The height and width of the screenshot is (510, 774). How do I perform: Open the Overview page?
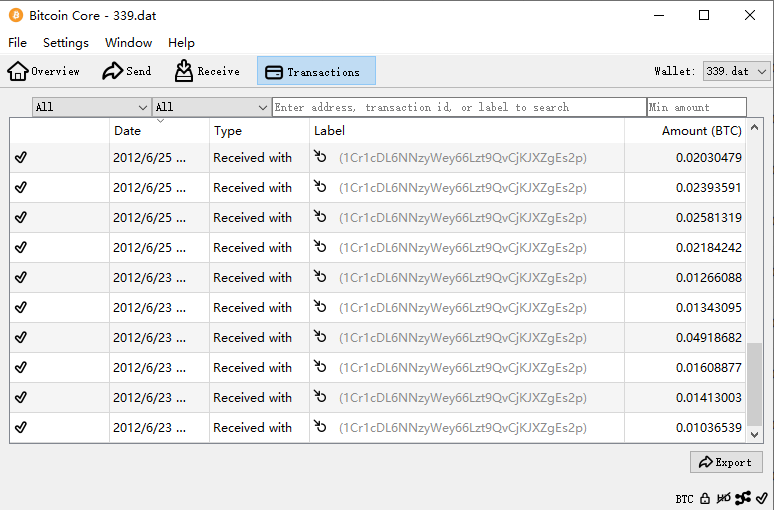tap(44, 71)
